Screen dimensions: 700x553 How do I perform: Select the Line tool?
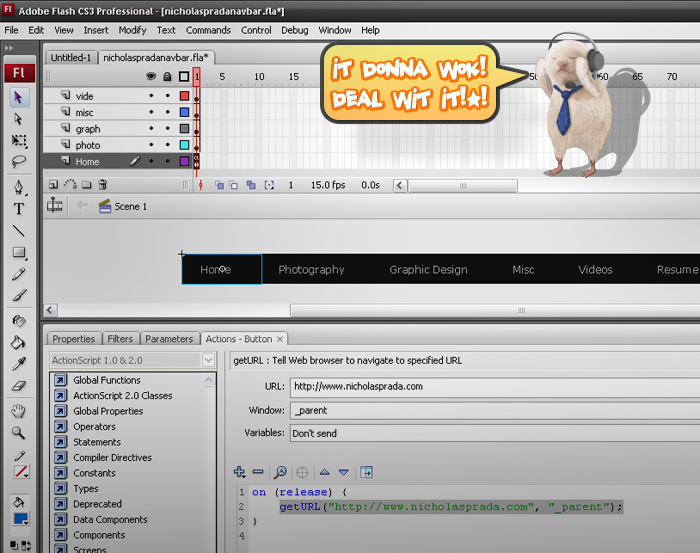(x=19, y=230)
